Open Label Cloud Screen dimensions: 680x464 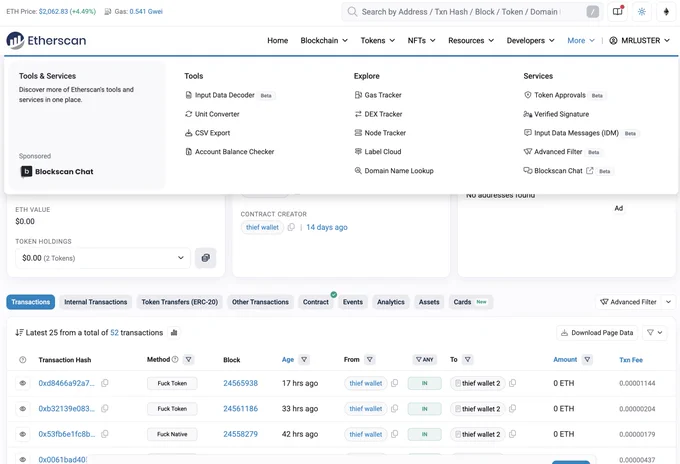pyautogui.click(x=378, y=152)
